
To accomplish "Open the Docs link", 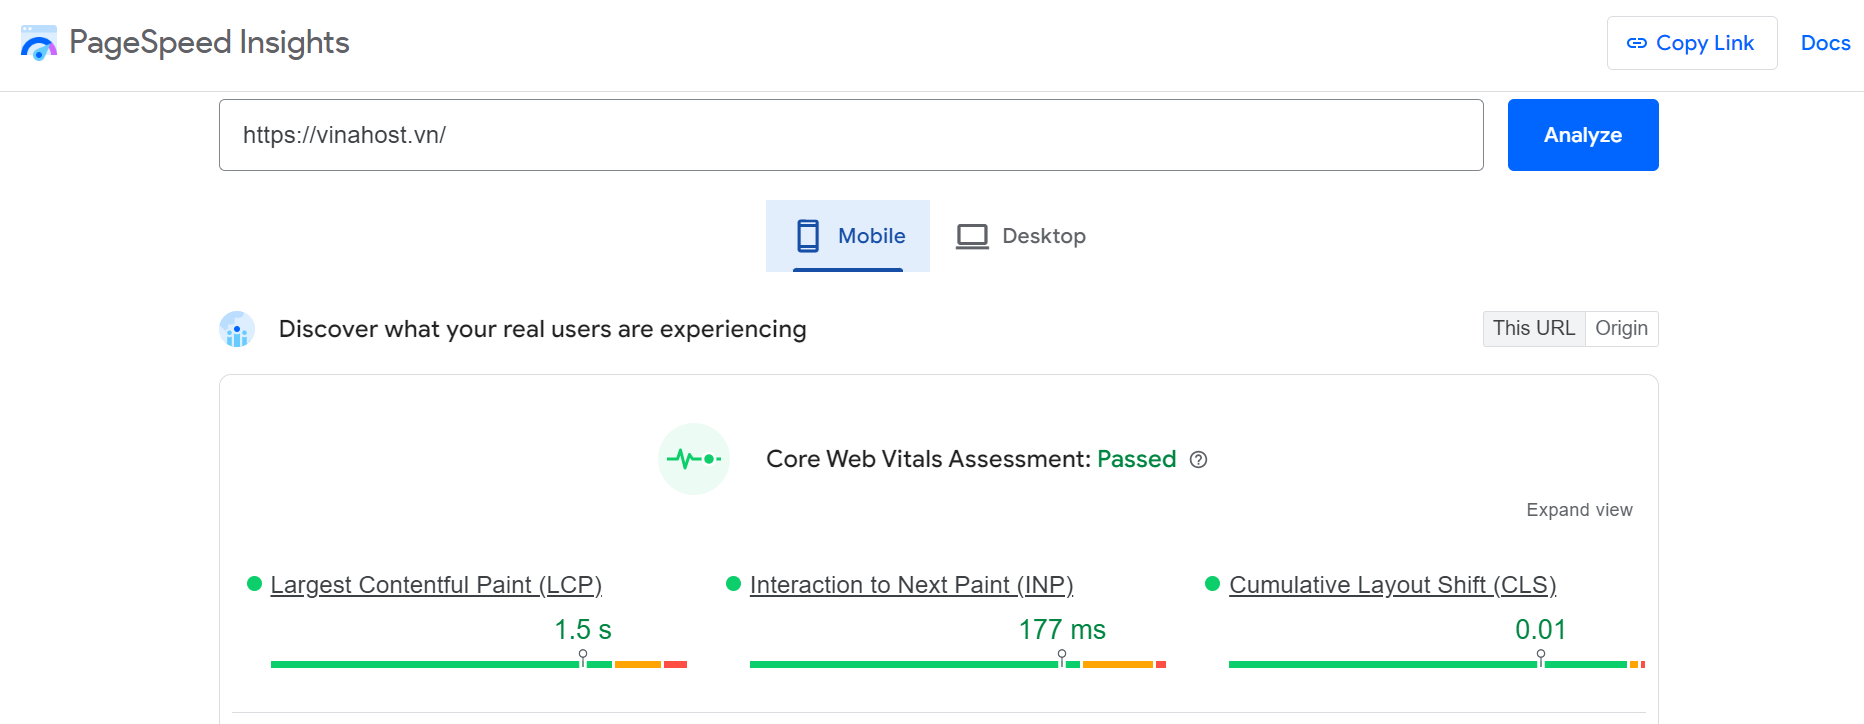I will 1825,43.
